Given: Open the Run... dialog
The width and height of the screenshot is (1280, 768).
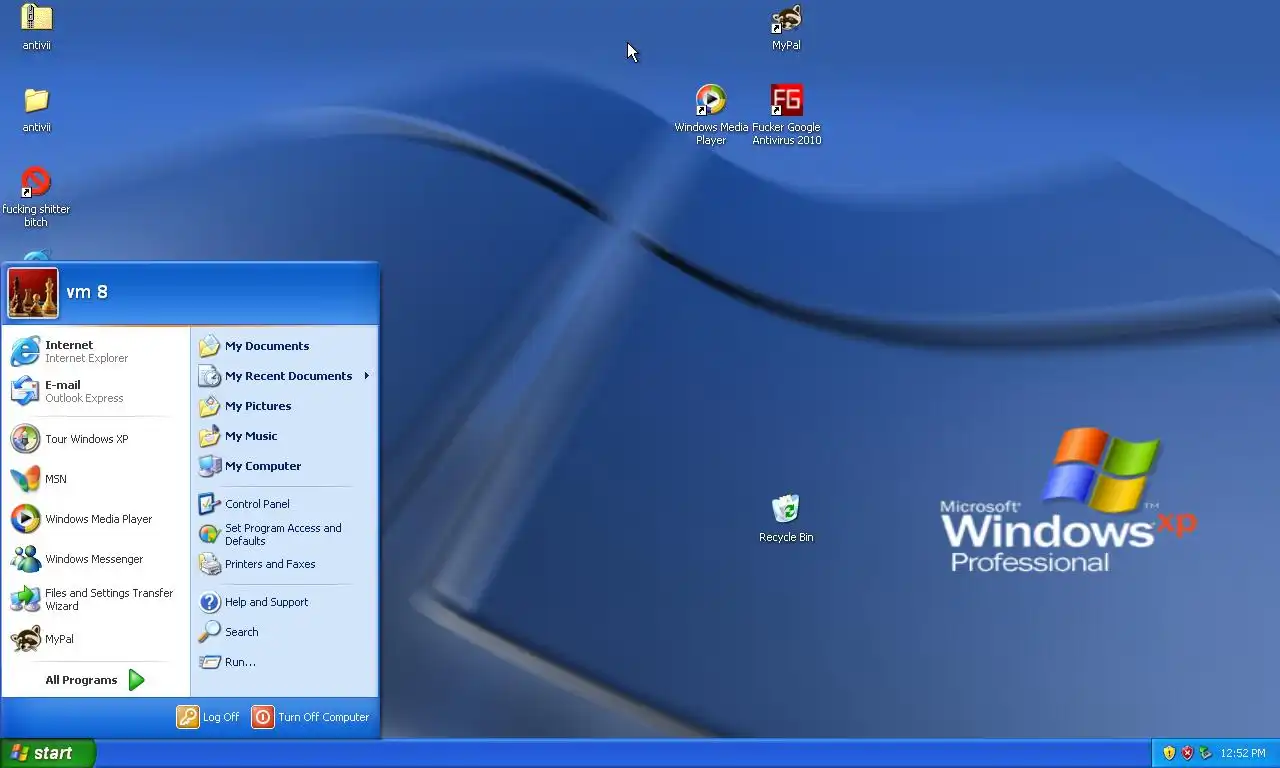Looking at the screenshot, I should [x=284, y=662].
